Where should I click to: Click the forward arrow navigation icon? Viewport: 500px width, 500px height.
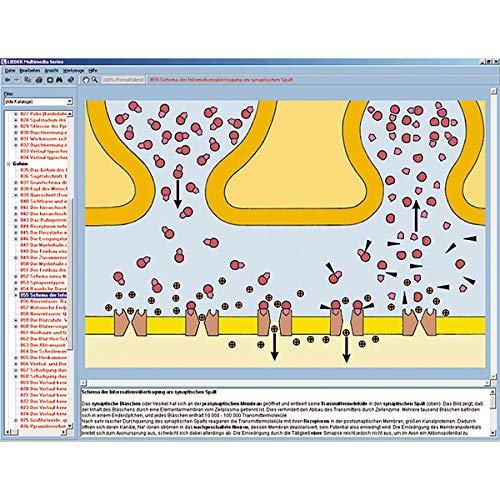[17, 80]
